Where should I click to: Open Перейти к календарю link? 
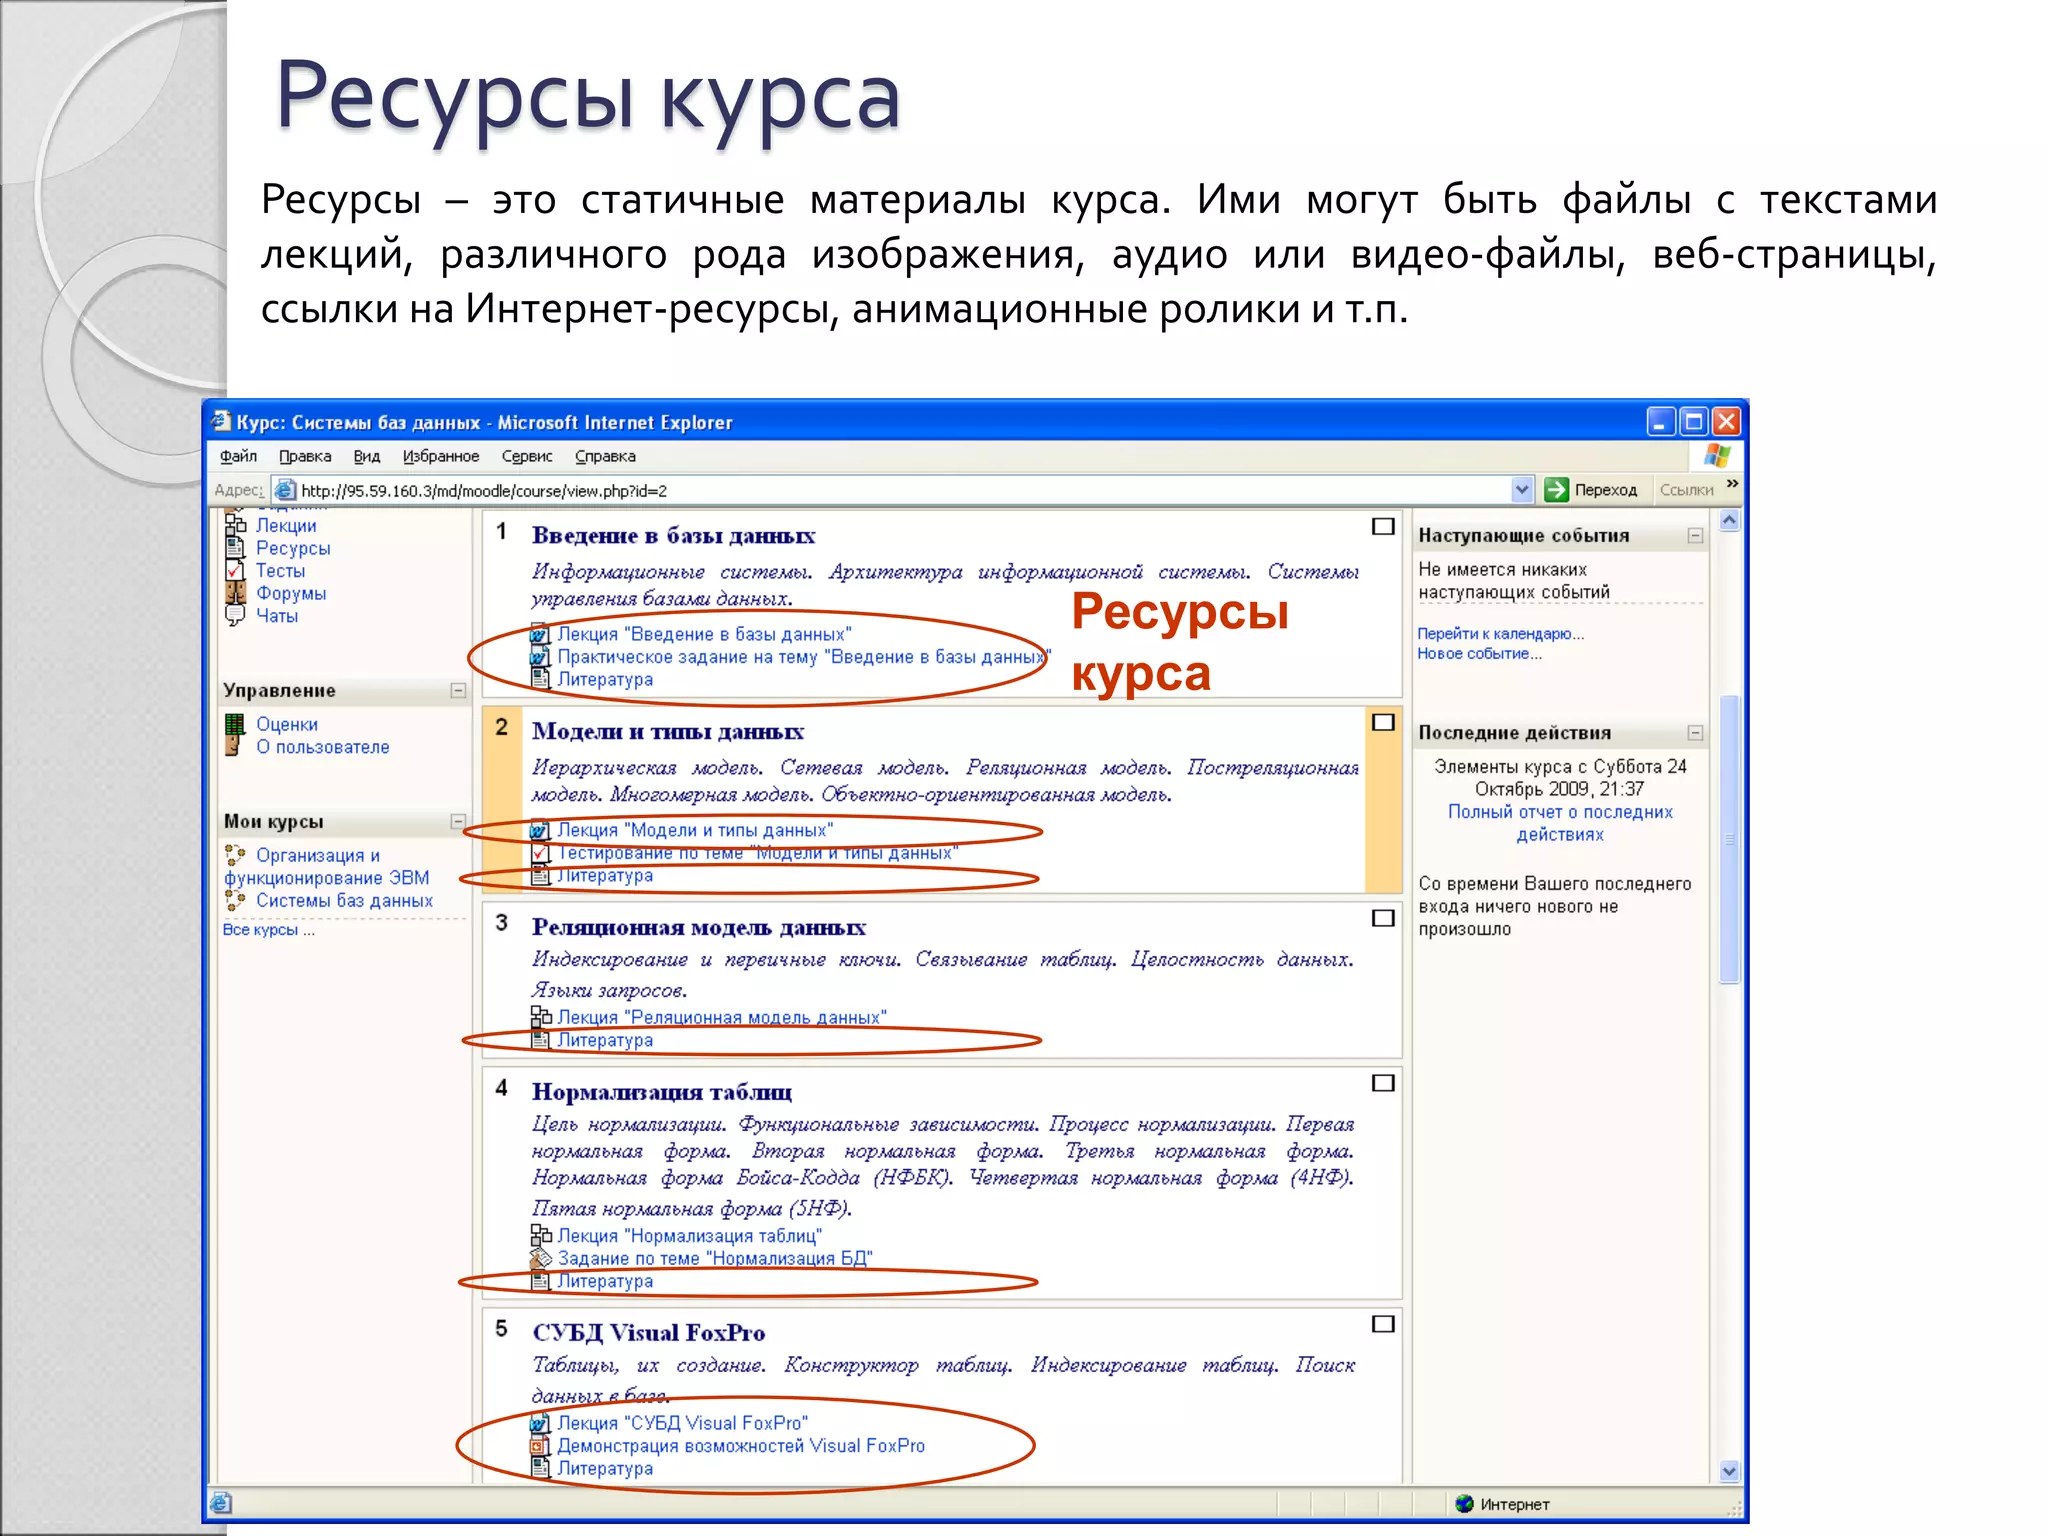pyautogui.click(x=1500, y=633)
